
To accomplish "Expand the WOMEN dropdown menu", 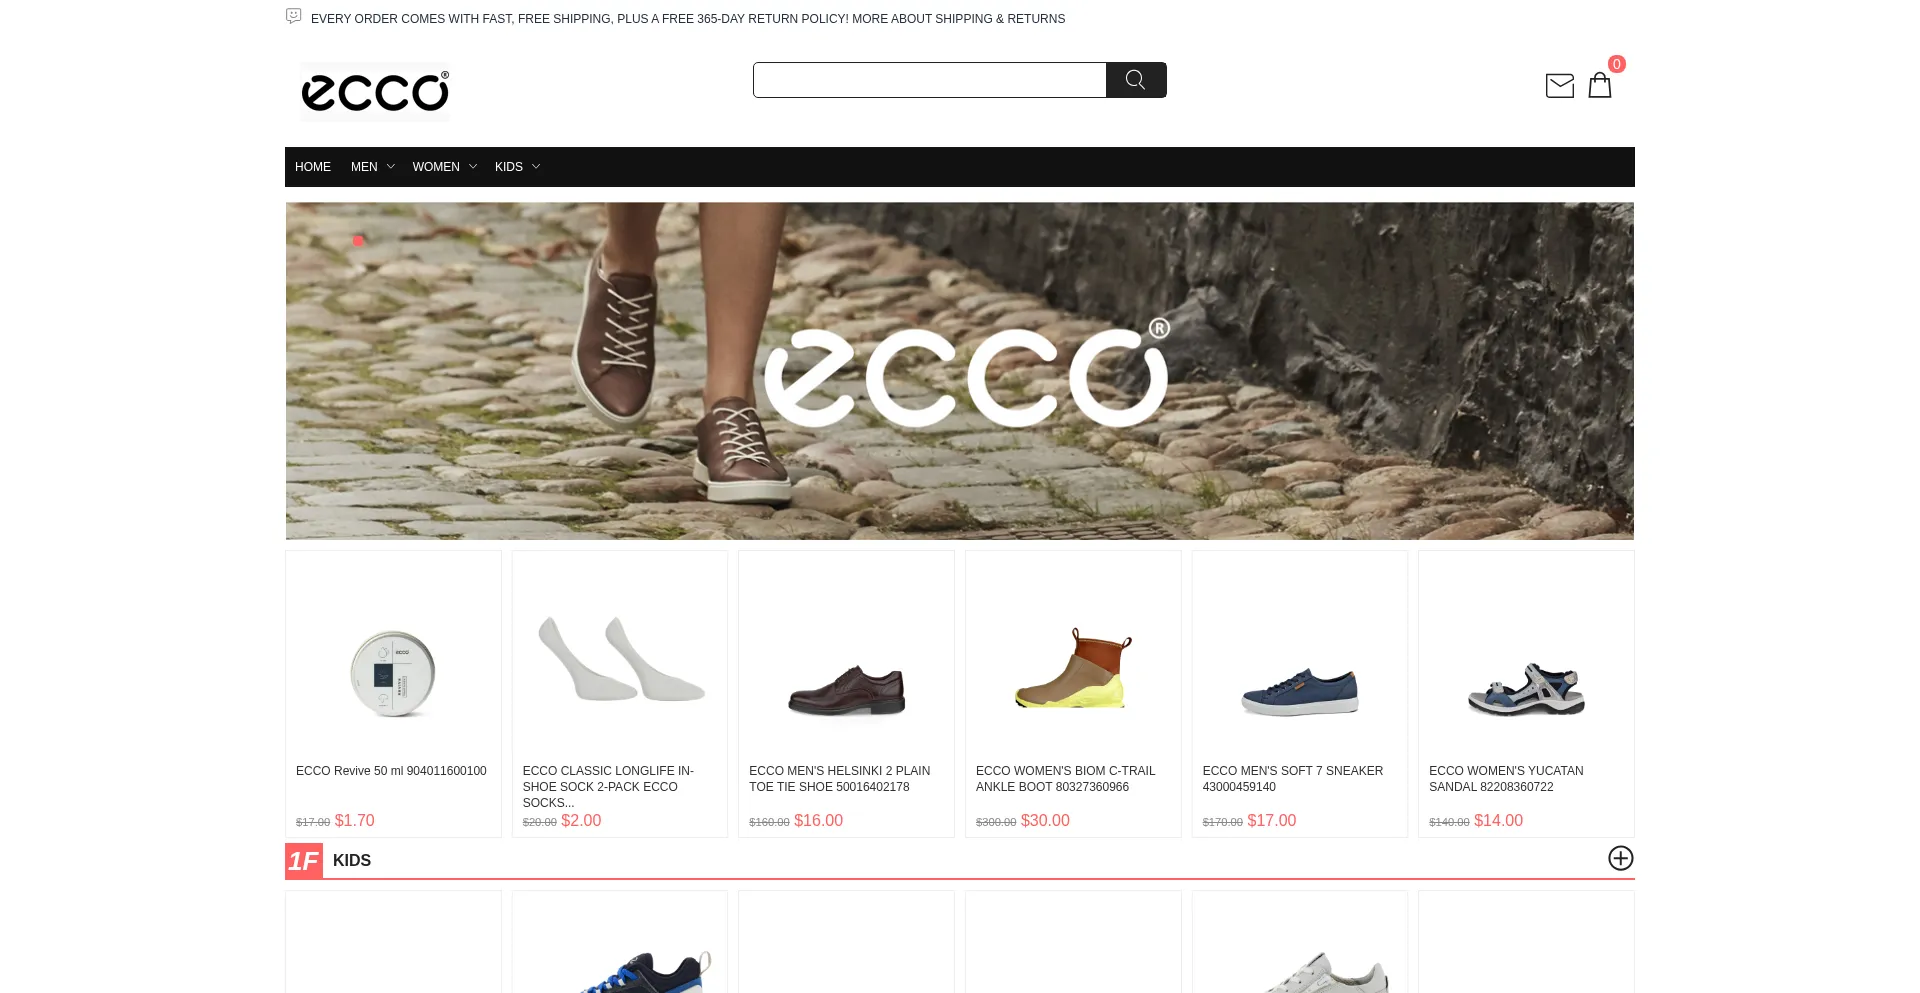I will (x=444, y=167).
